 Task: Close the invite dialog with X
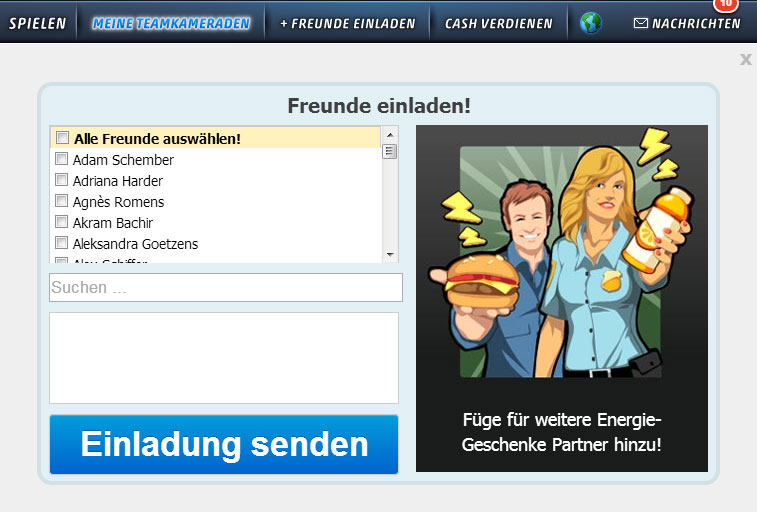746,59
